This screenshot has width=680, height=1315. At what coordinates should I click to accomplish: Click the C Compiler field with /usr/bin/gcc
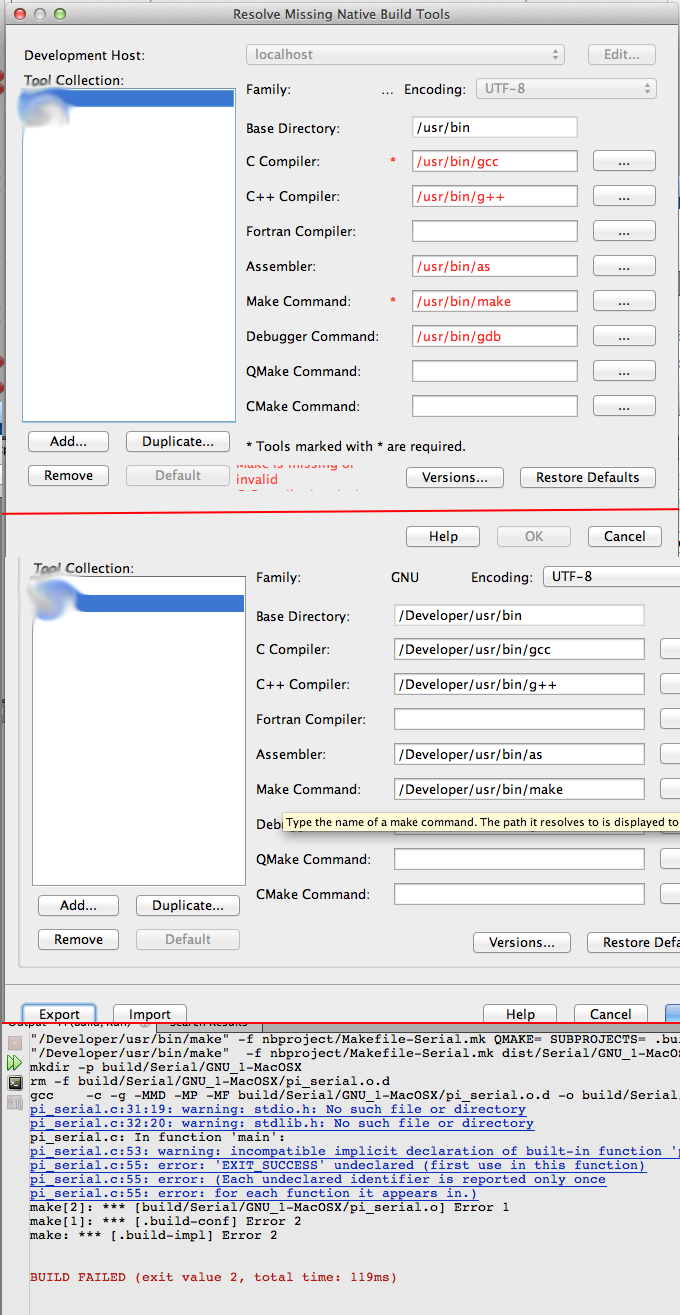pos(495,161)
